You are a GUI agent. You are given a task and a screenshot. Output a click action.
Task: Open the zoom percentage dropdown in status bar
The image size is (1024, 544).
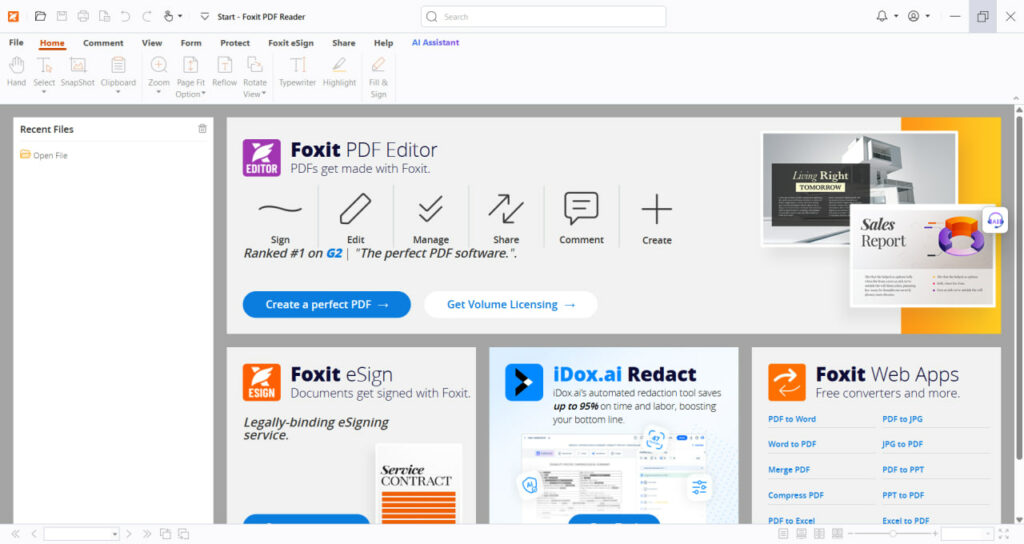point(987,534)
